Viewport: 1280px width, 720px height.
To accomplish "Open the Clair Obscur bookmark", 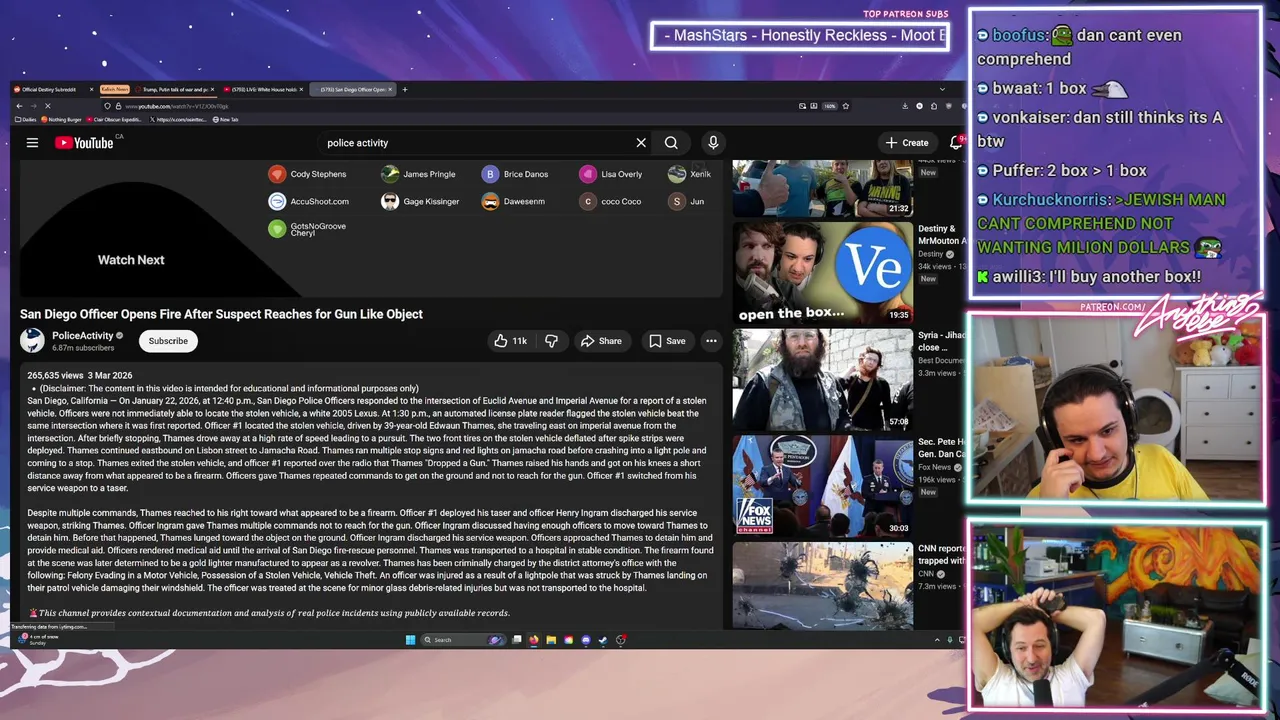I will [x=114, y=119].
